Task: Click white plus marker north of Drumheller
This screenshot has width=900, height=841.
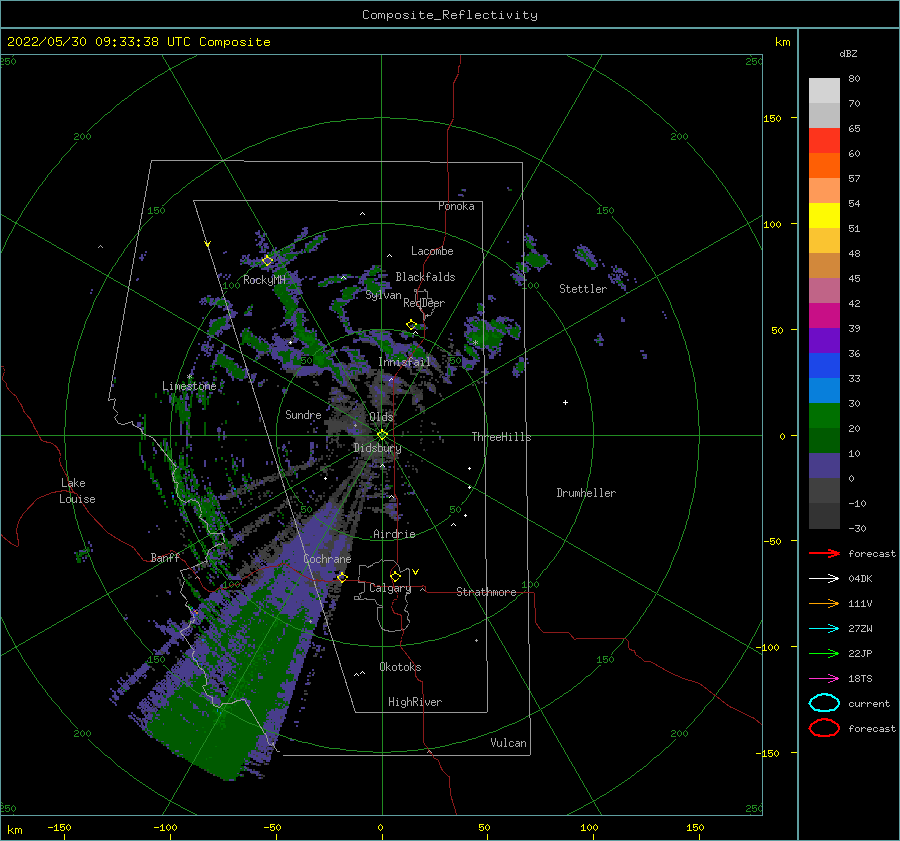Action: click(x=565, y=402)
